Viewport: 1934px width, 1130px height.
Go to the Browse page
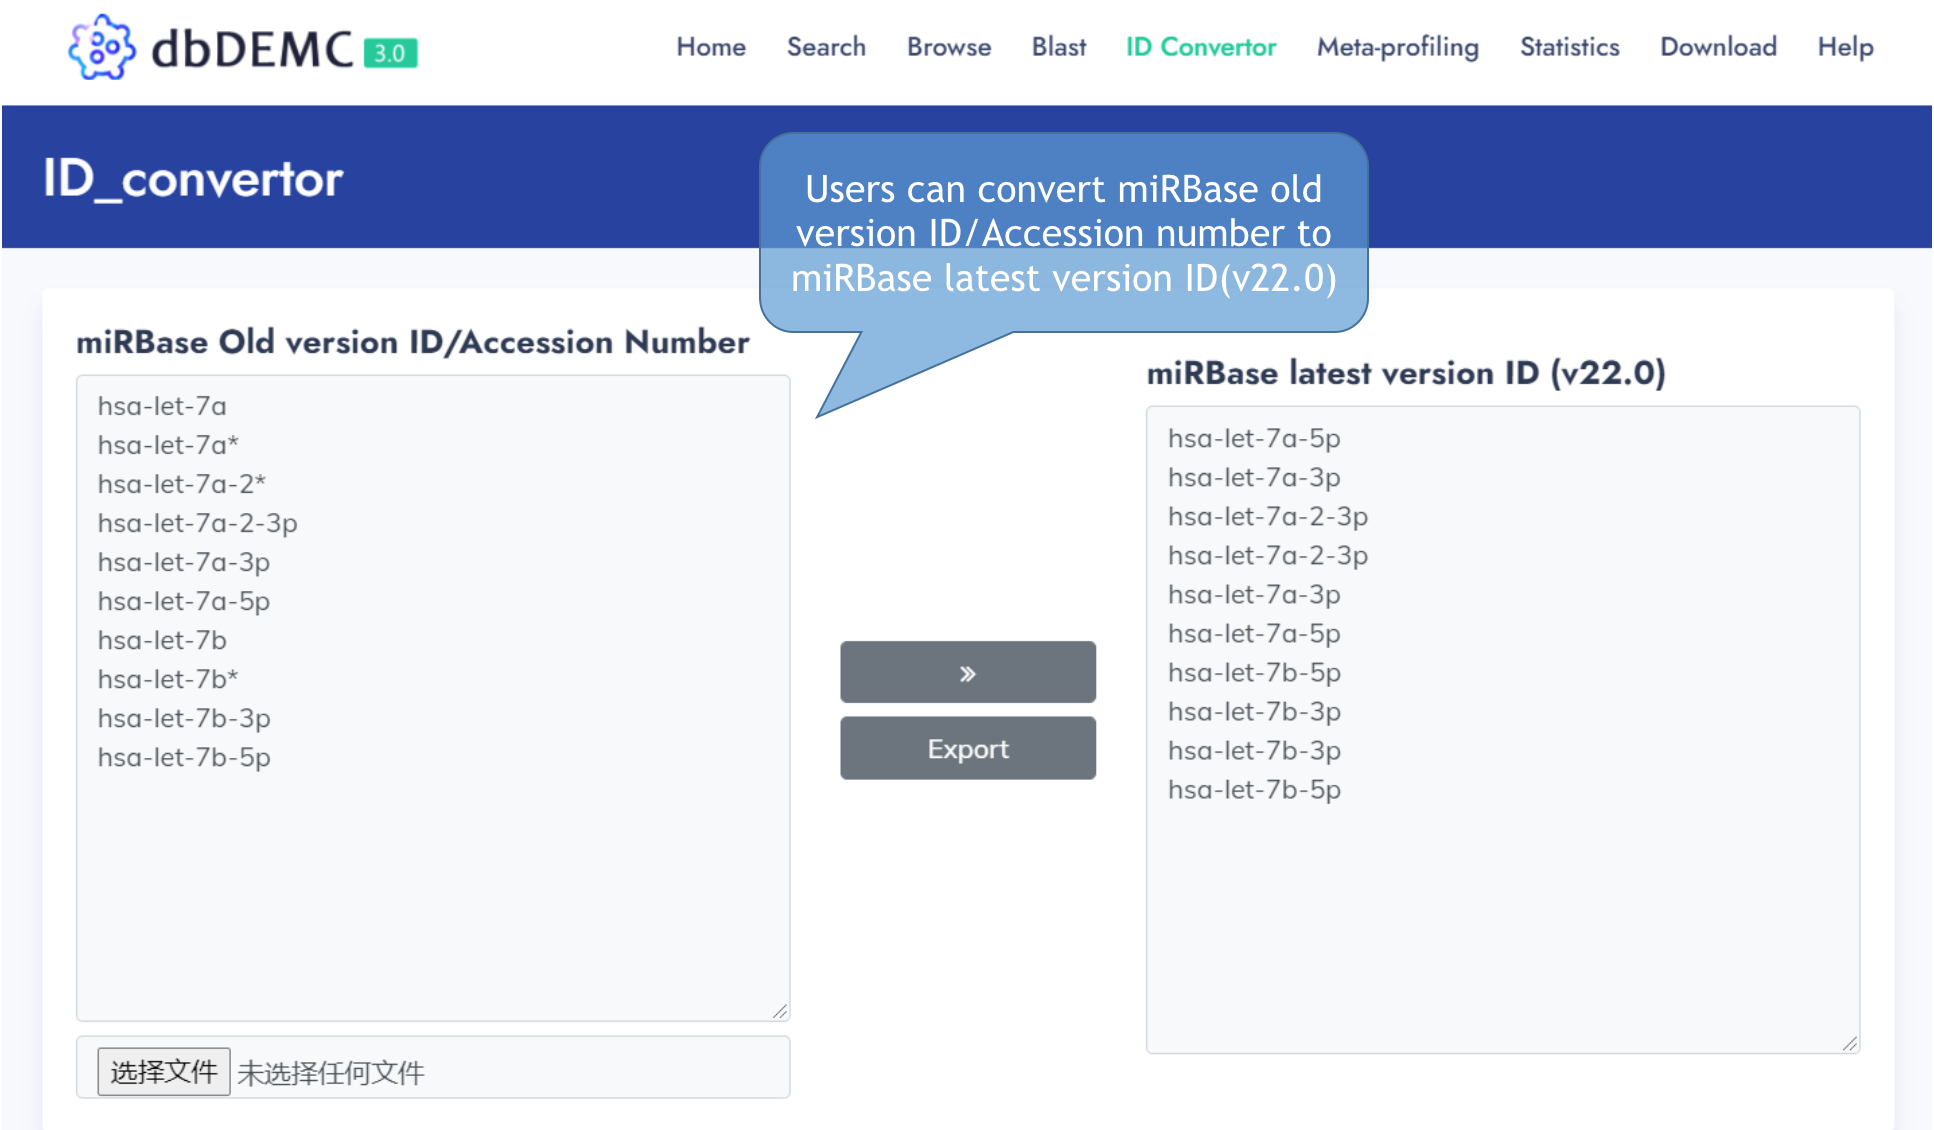(x=949, y=47)
